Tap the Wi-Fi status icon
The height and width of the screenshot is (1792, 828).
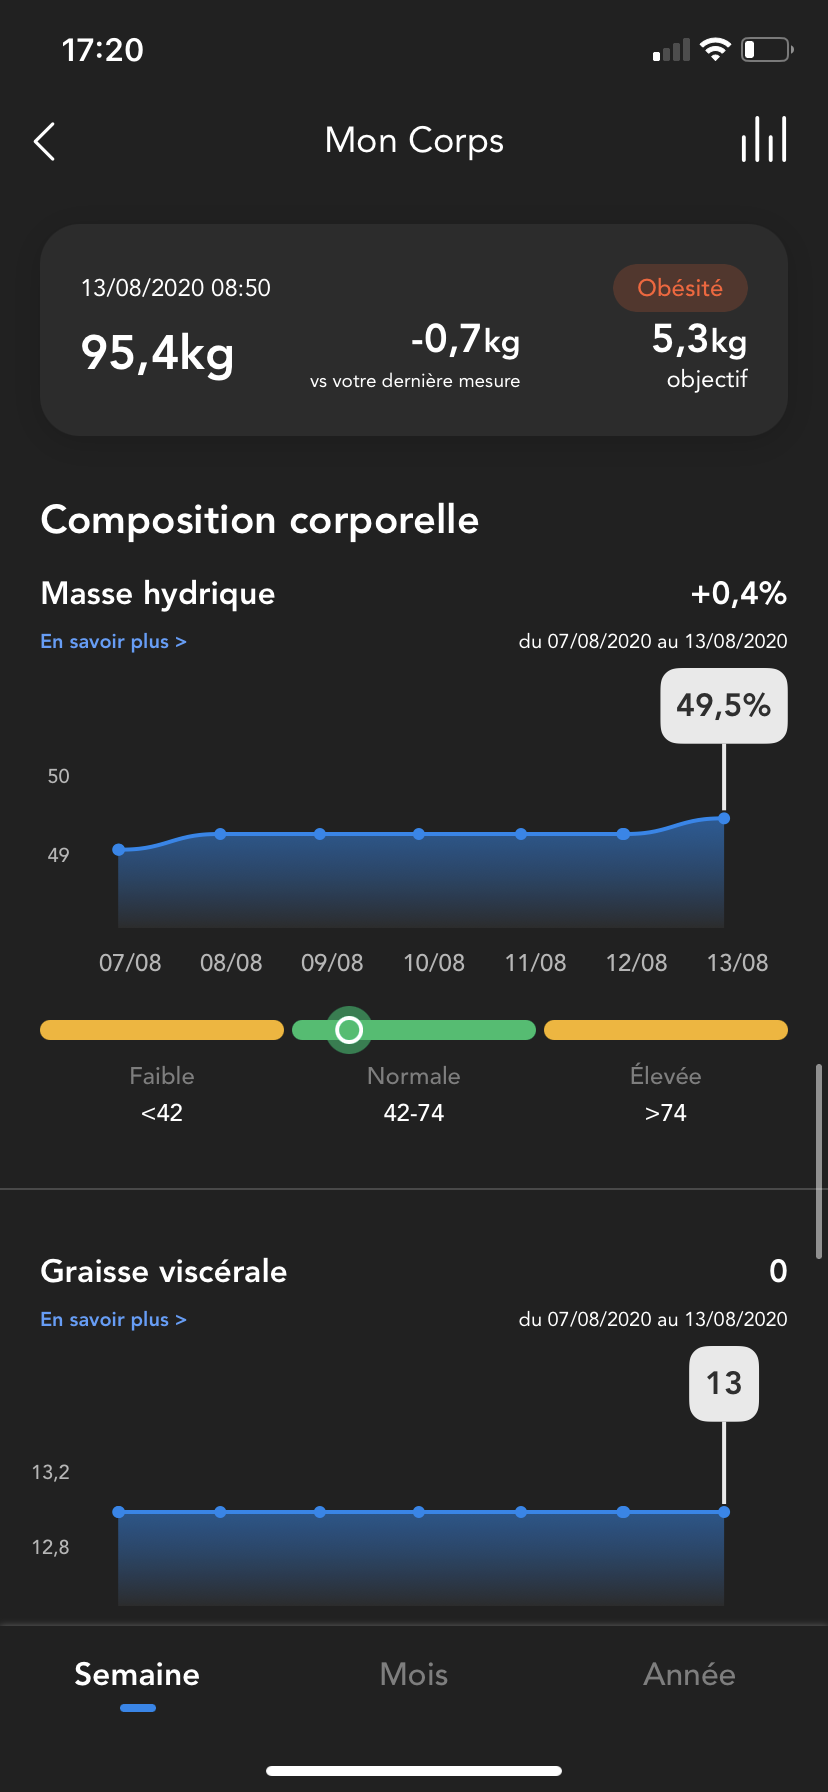(x=715, y=49)
